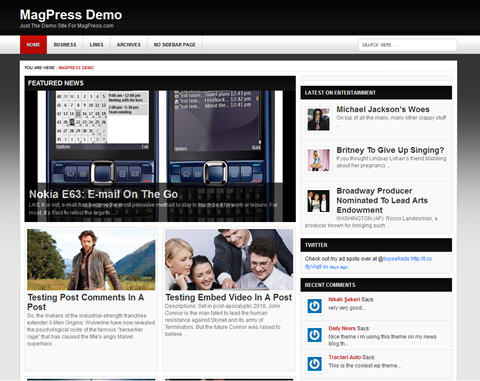Open Michael Jackson's Woes article

(x=383, y=109)
